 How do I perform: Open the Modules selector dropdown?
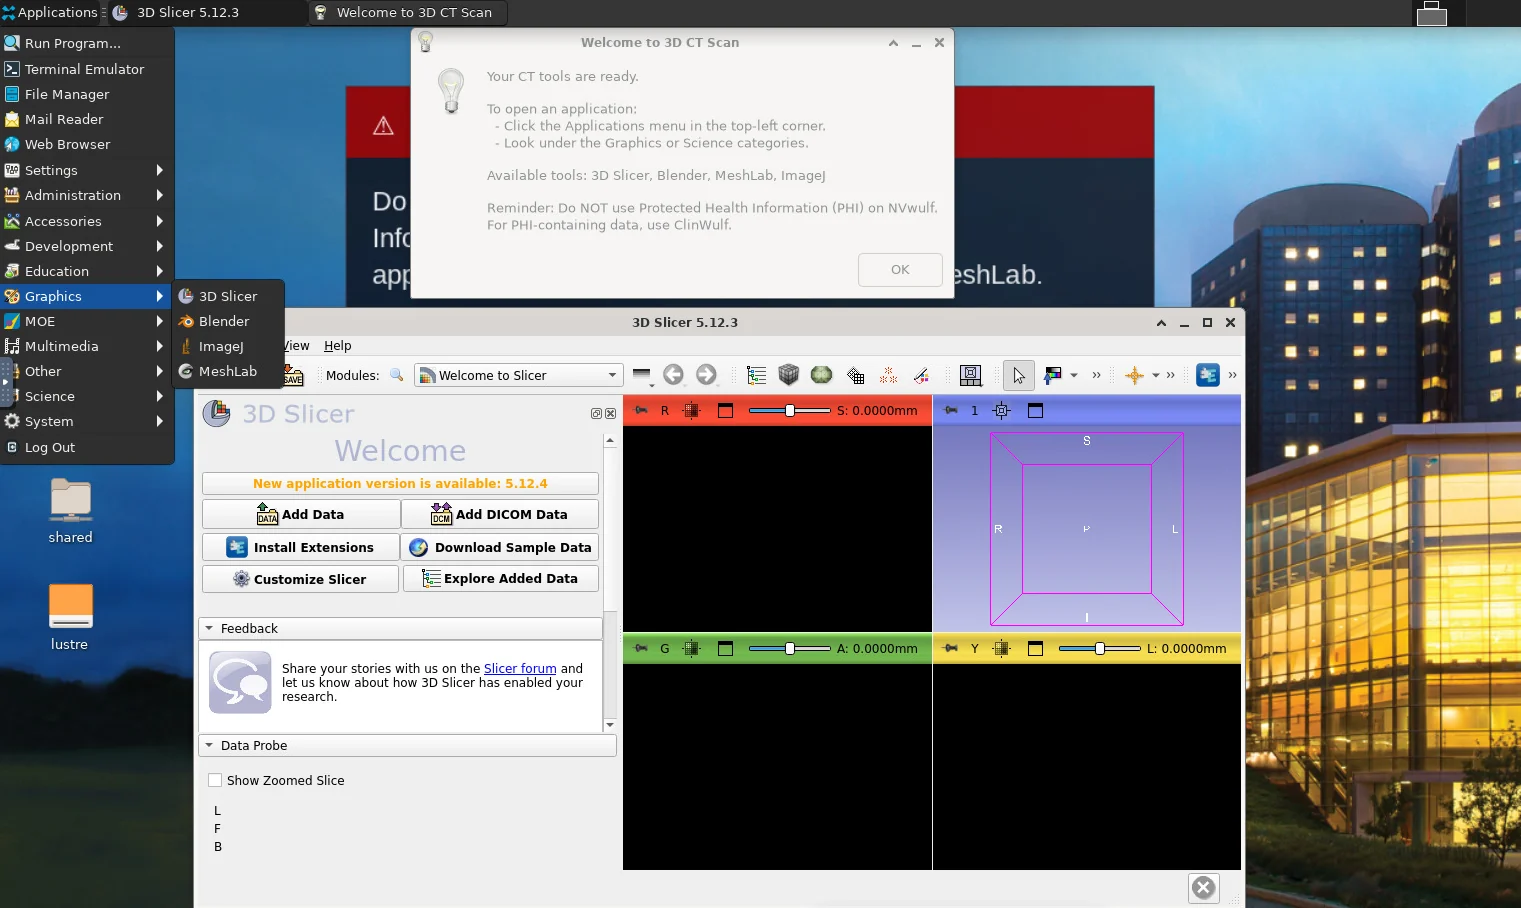coord(519,375)
